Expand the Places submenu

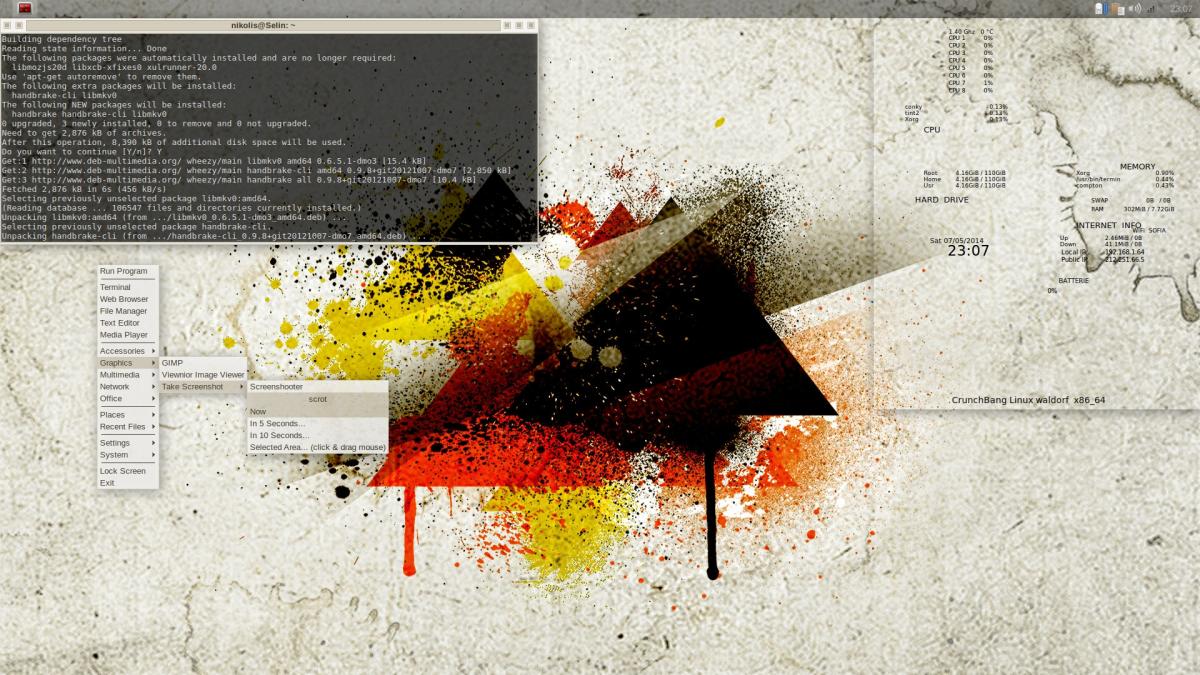127,415
